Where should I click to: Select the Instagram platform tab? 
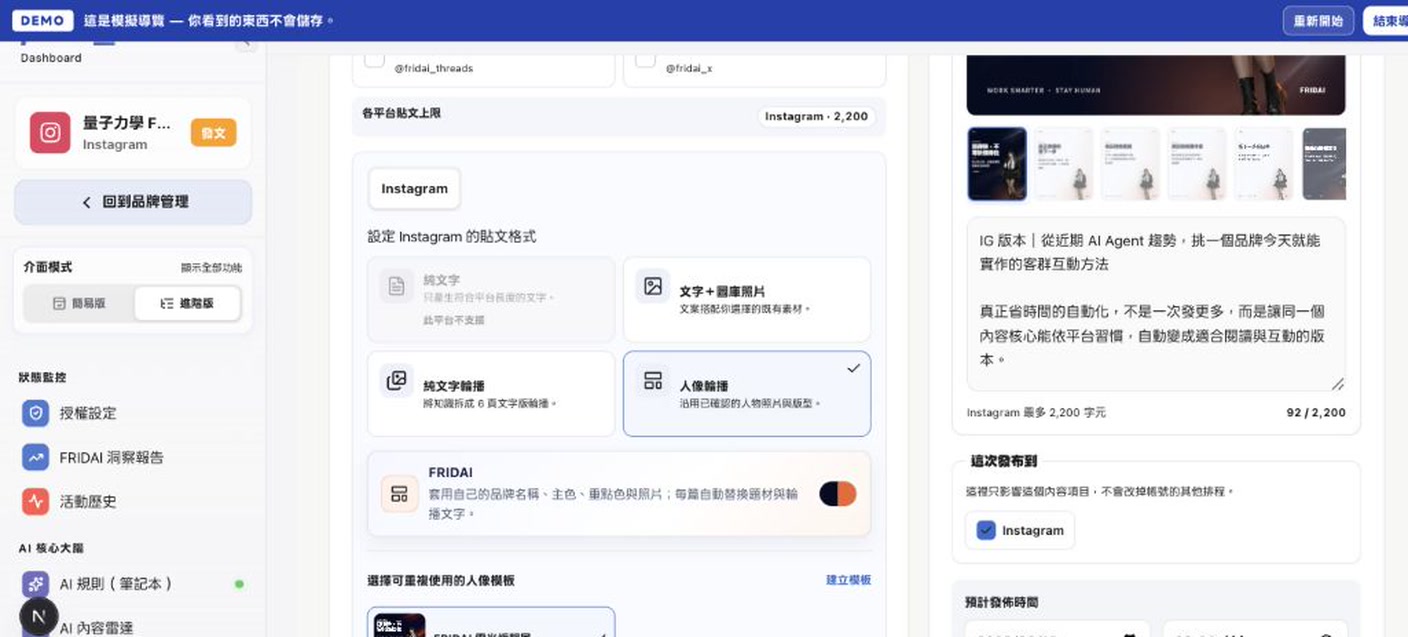pos(414,188)
